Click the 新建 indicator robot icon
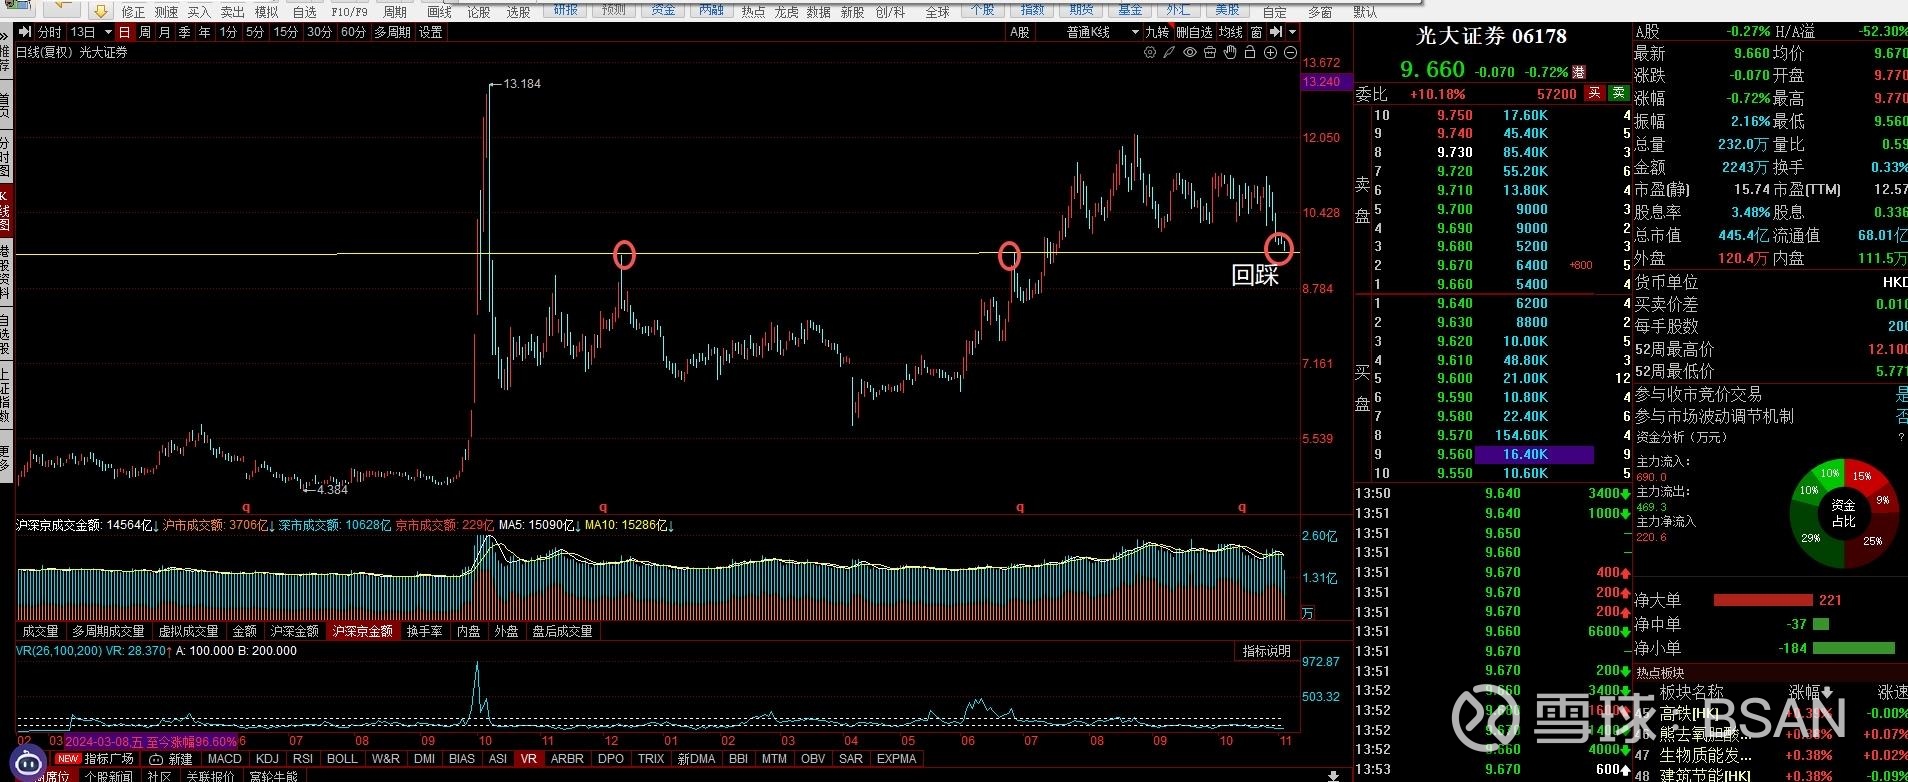The image size is (1908, 782). (x=156, y=759)
